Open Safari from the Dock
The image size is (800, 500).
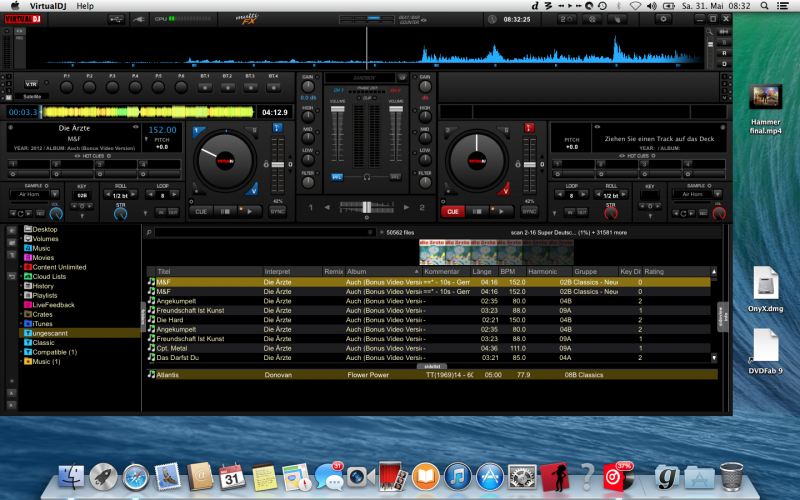(x=135, y=477)
